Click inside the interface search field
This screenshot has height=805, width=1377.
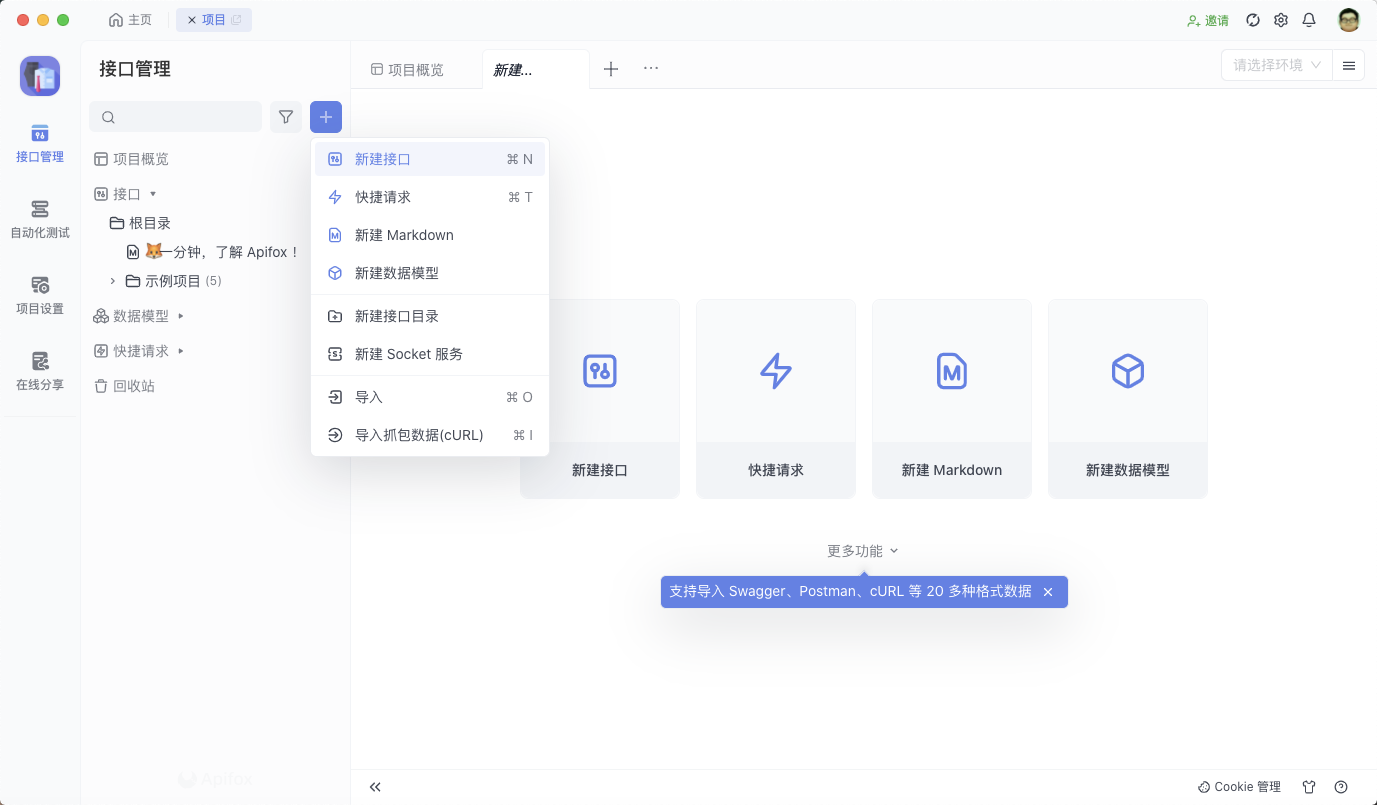click(175, 117)
